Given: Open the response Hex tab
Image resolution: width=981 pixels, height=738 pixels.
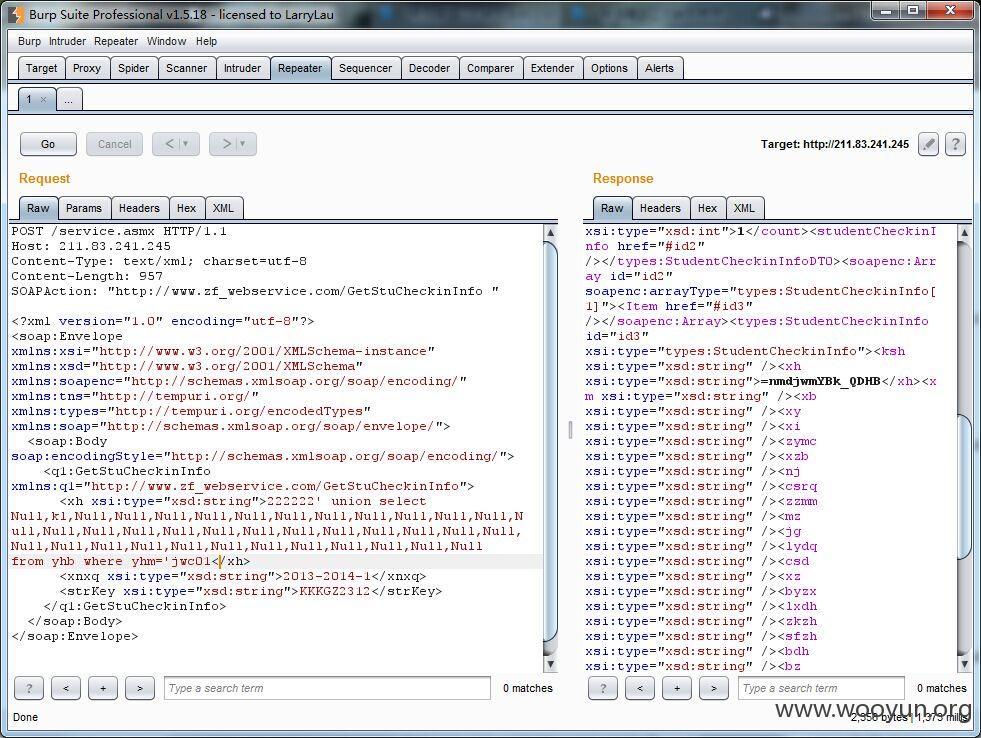Looking at the screenshot, I should 708,208.
